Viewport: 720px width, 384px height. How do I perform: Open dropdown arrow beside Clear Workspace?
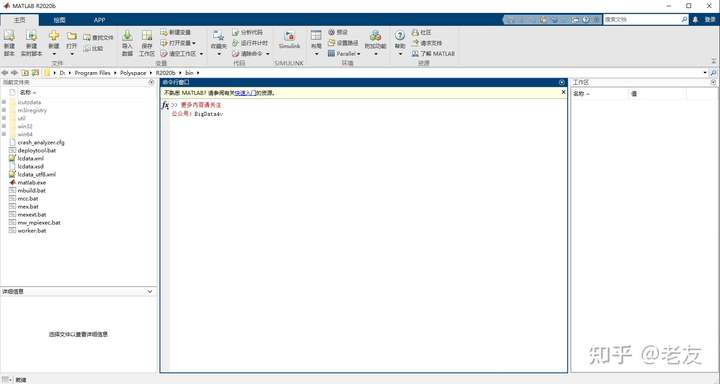pyautogui.click(x=201, y=54)
